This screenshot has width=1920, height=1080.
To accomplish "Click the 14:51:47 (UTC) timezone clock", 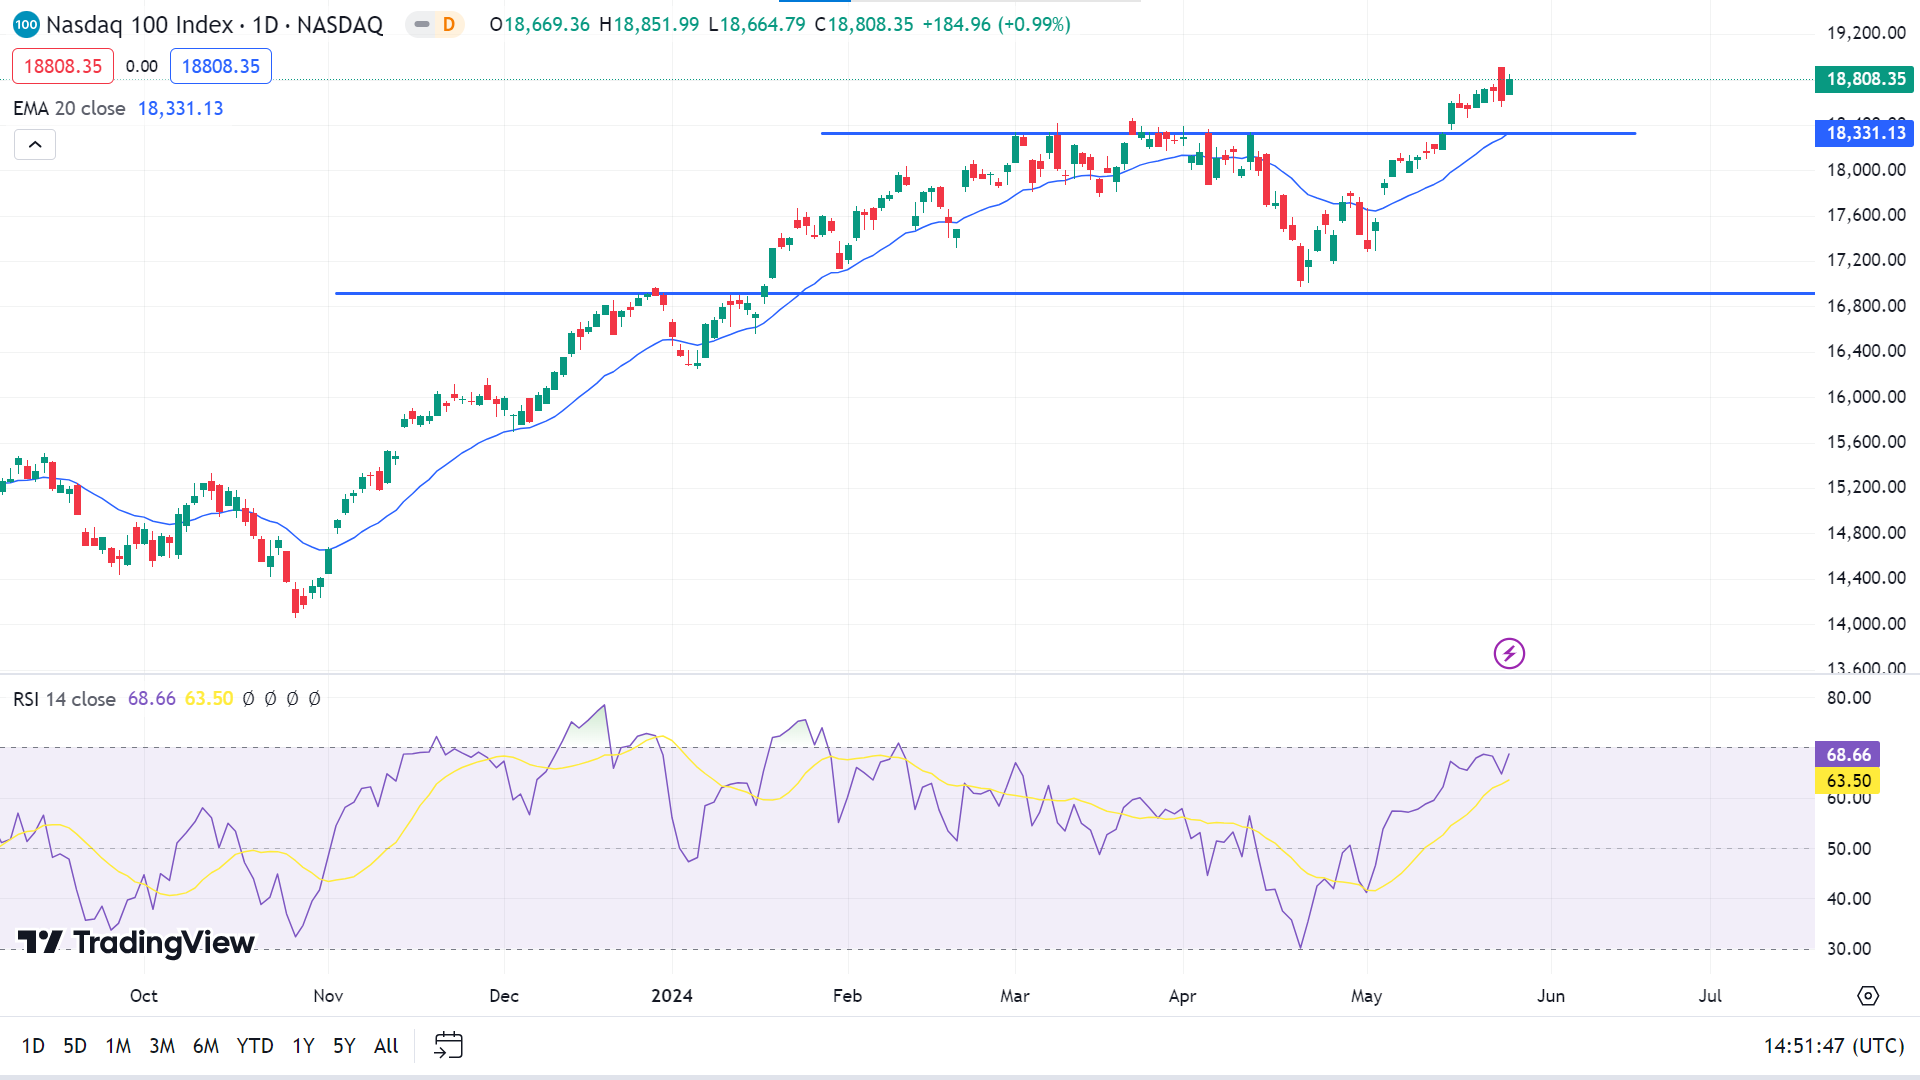I will coord(1833,1045).
